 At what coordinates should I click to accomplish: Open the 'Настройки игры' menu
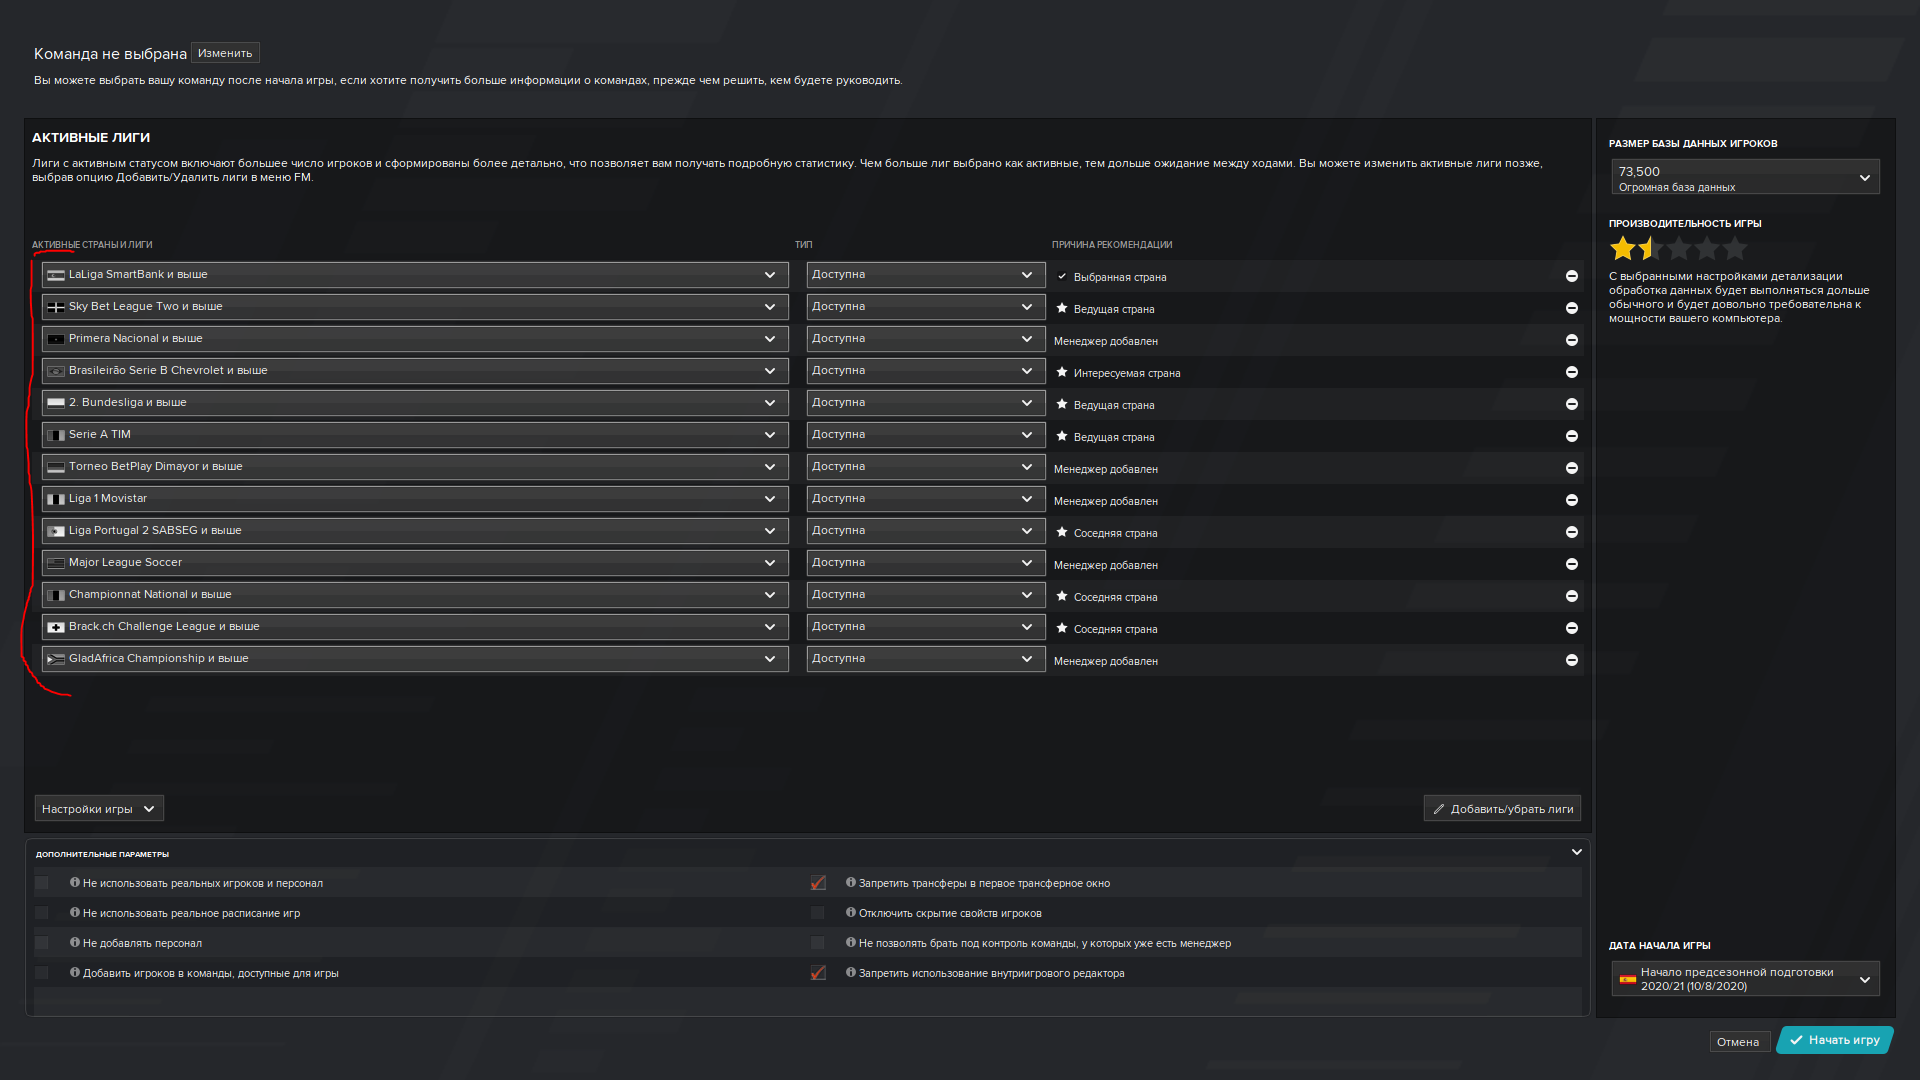pos(98,809)
